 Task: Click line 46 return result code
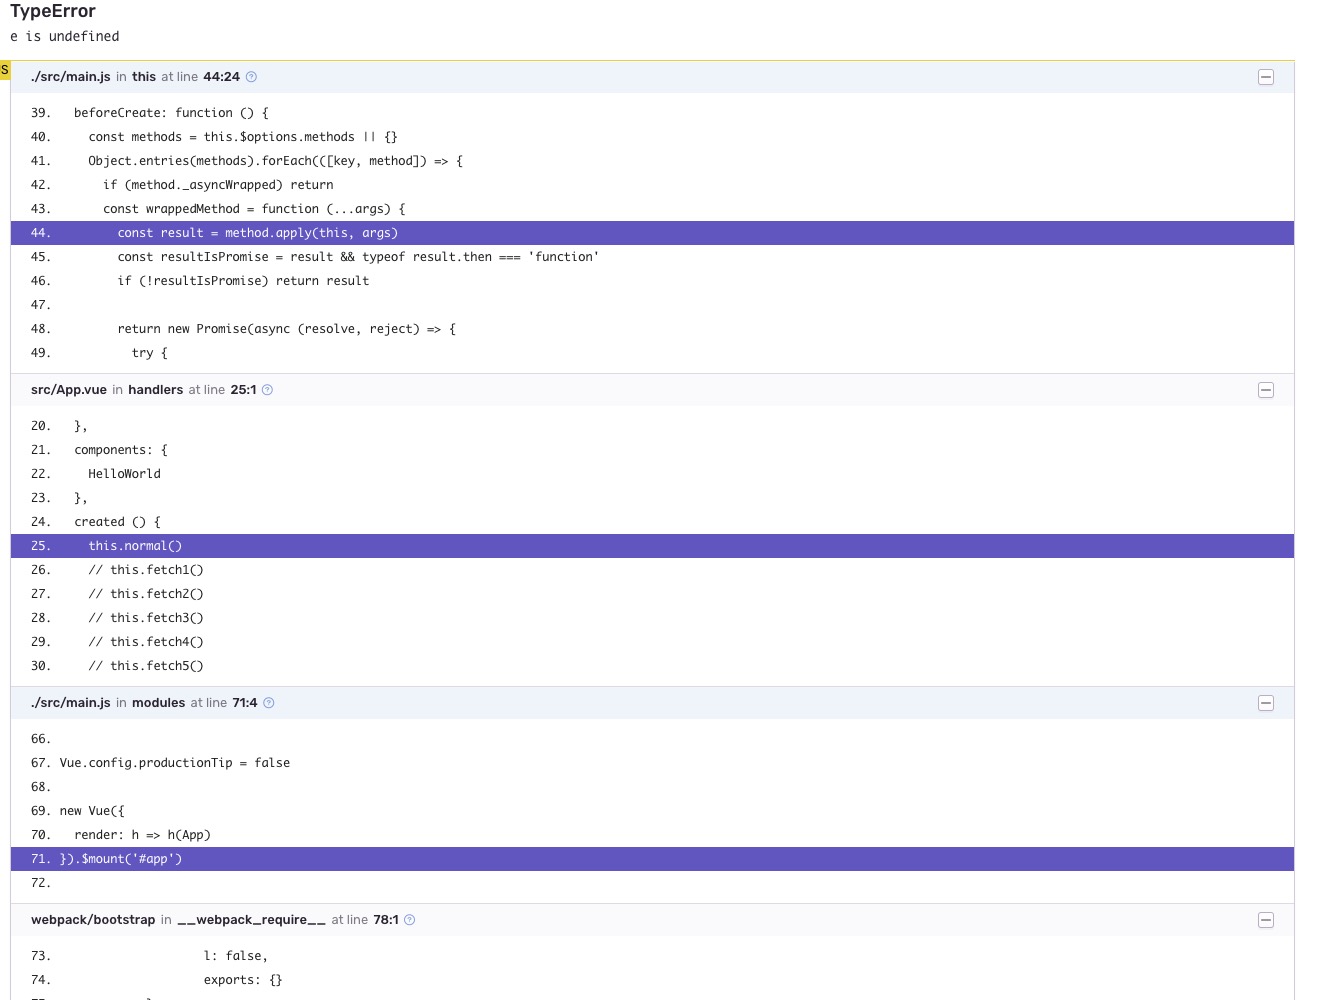coord(243,281)
